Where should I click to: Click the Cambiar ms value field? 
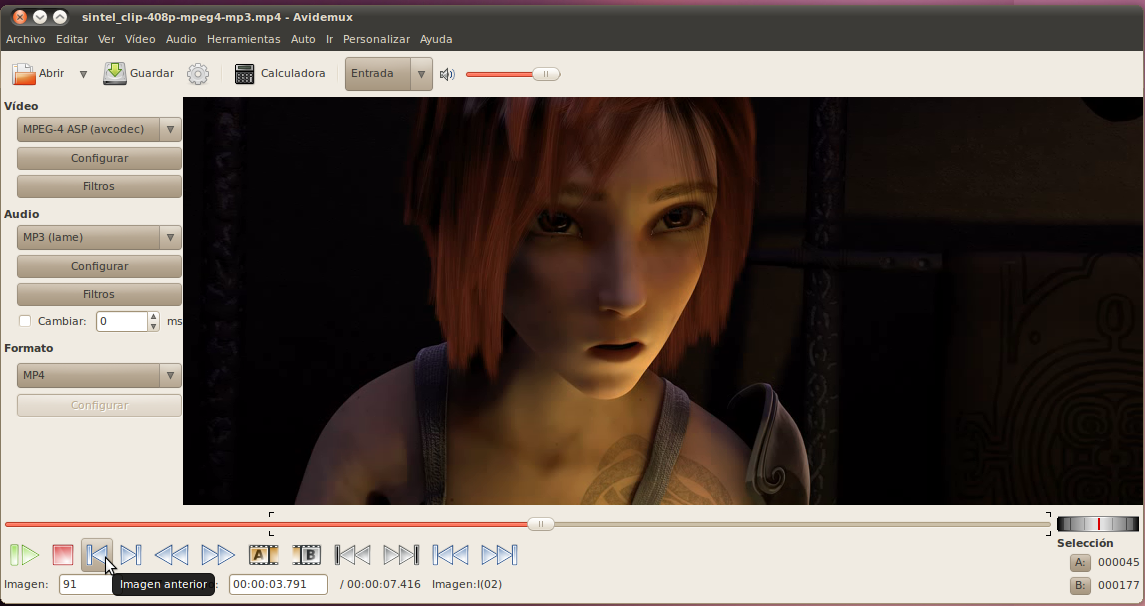pos(122,321)
